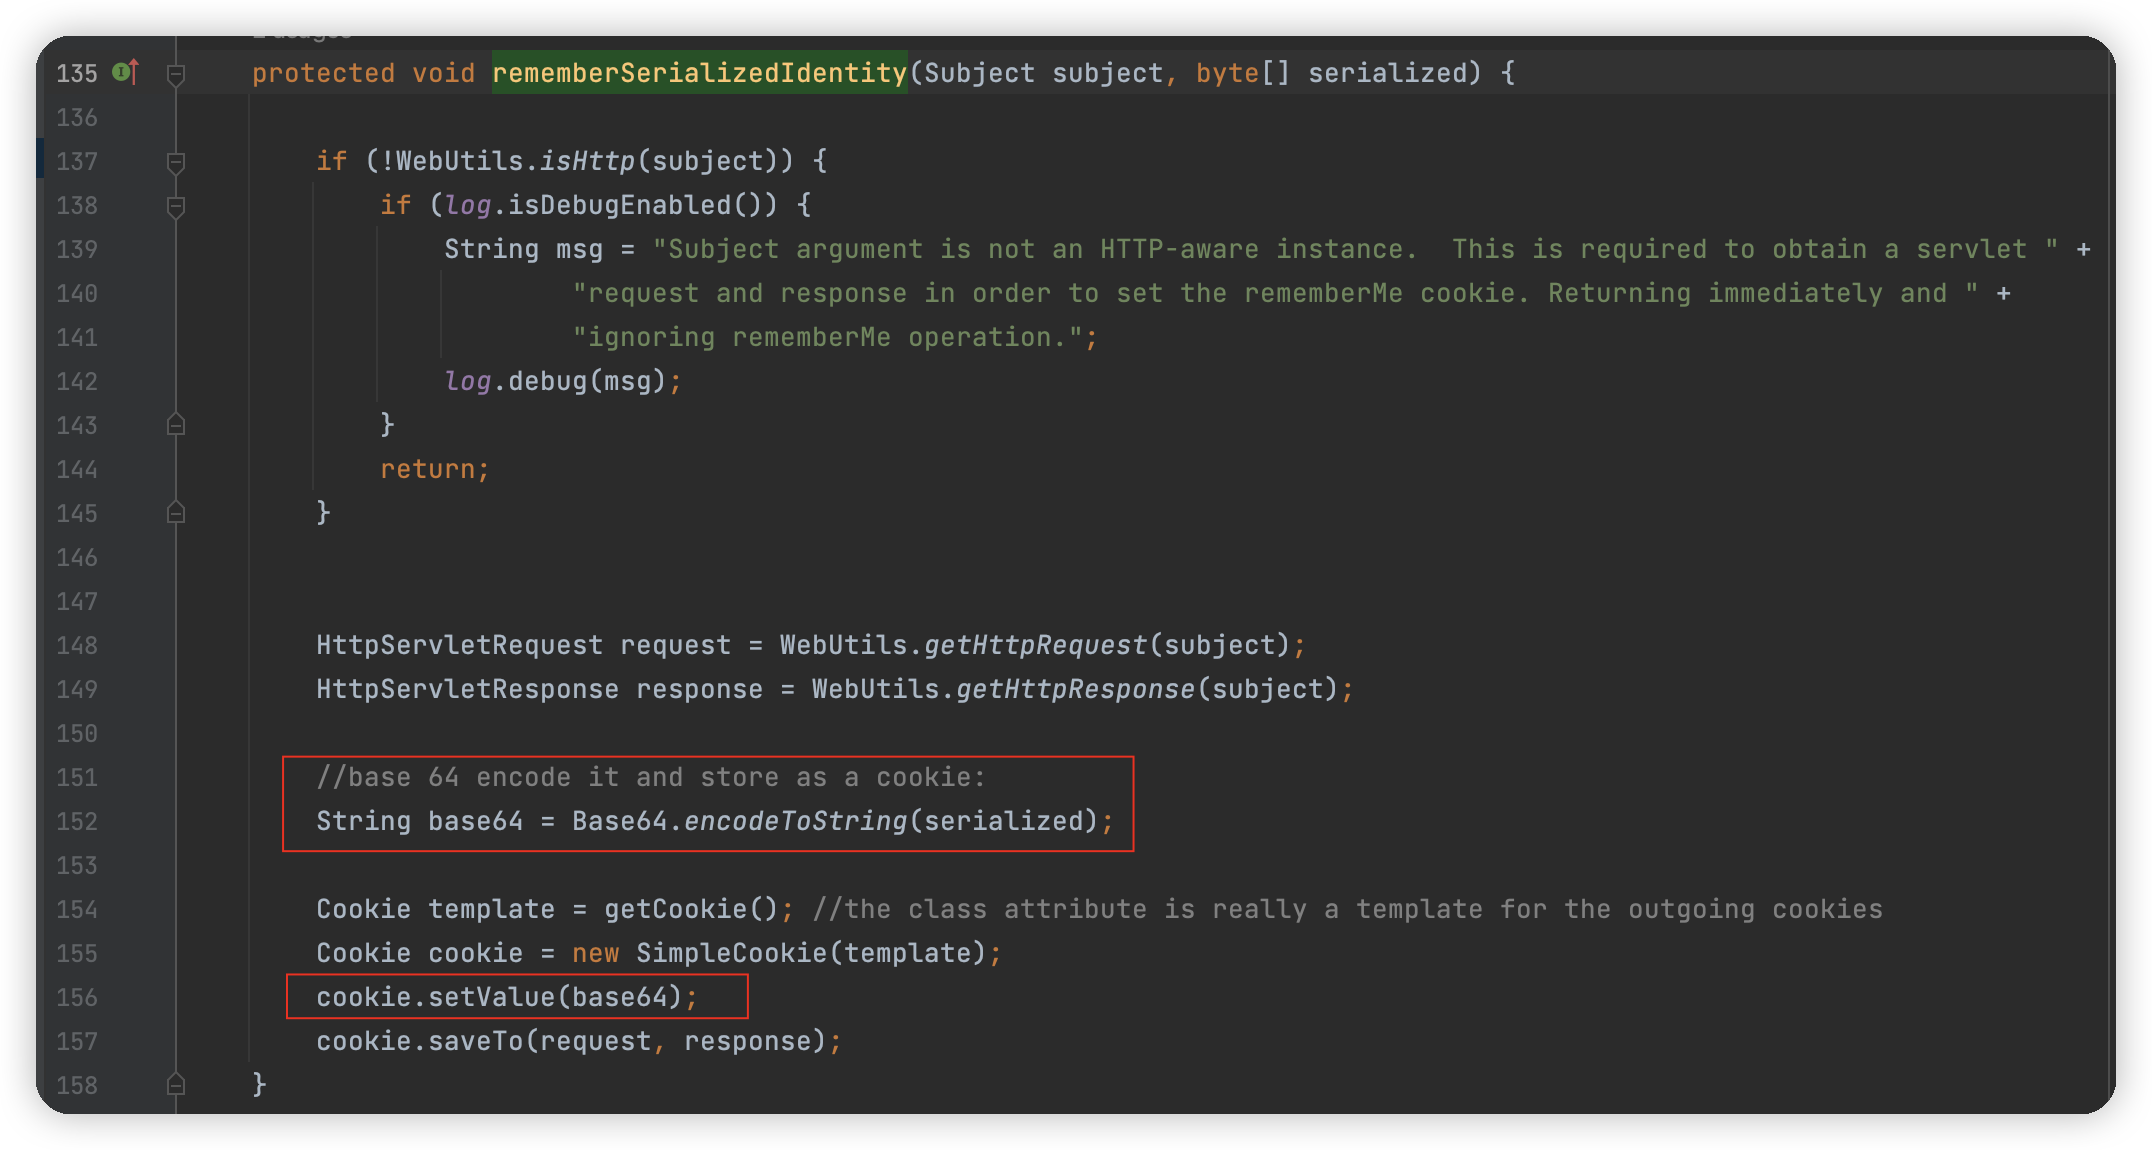Click the fold end marker on line 145
Image resolution: width=2152 pixels, height=1150 pixels.
[x=176, y=514]
